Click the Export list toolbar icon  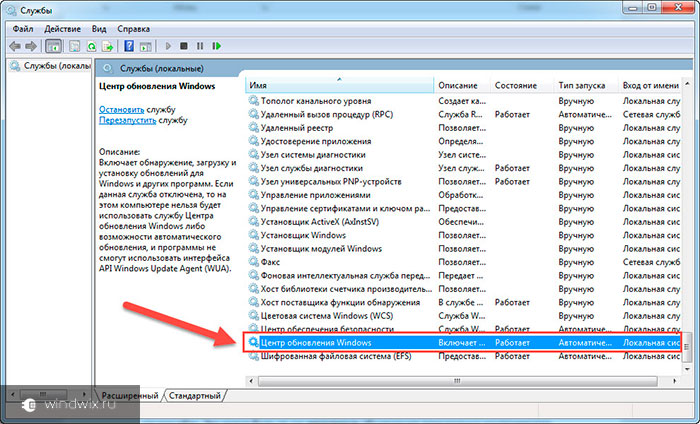tap(108, 46)
